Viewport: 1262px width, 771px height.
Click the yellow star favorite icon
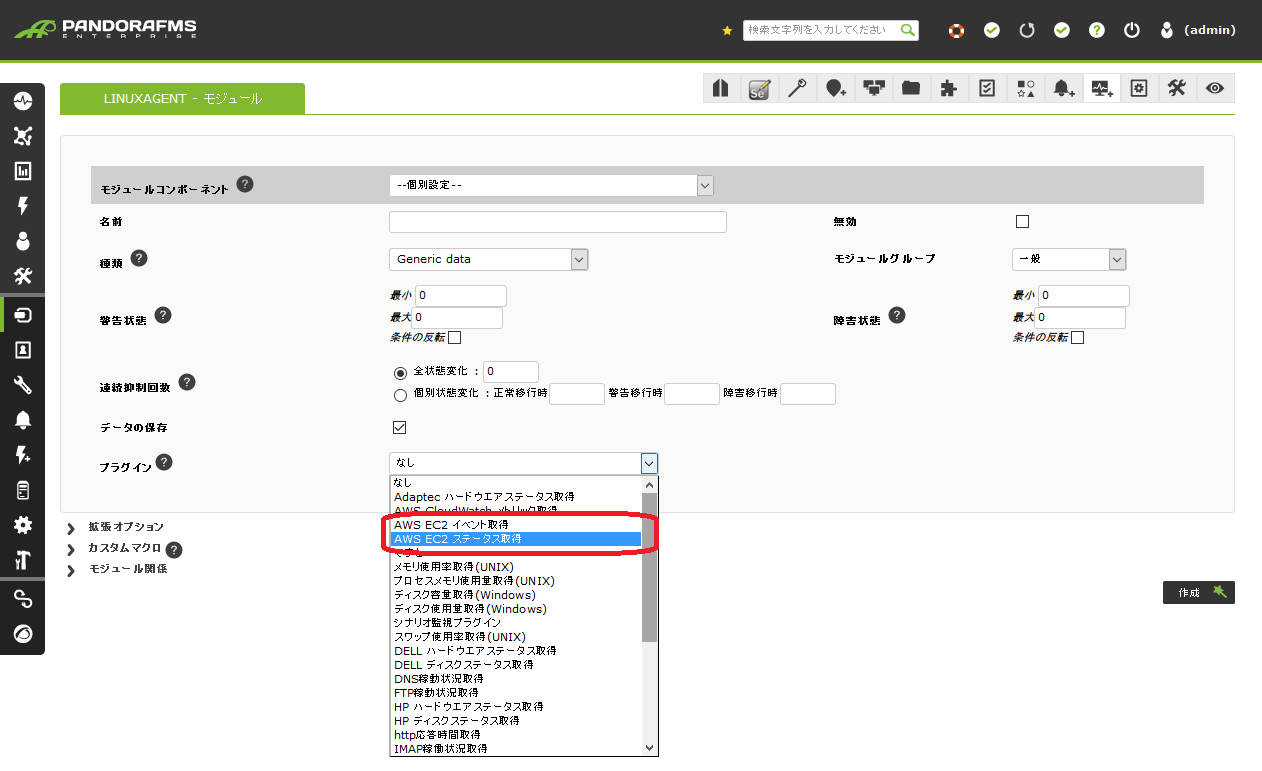coord(727,31)
